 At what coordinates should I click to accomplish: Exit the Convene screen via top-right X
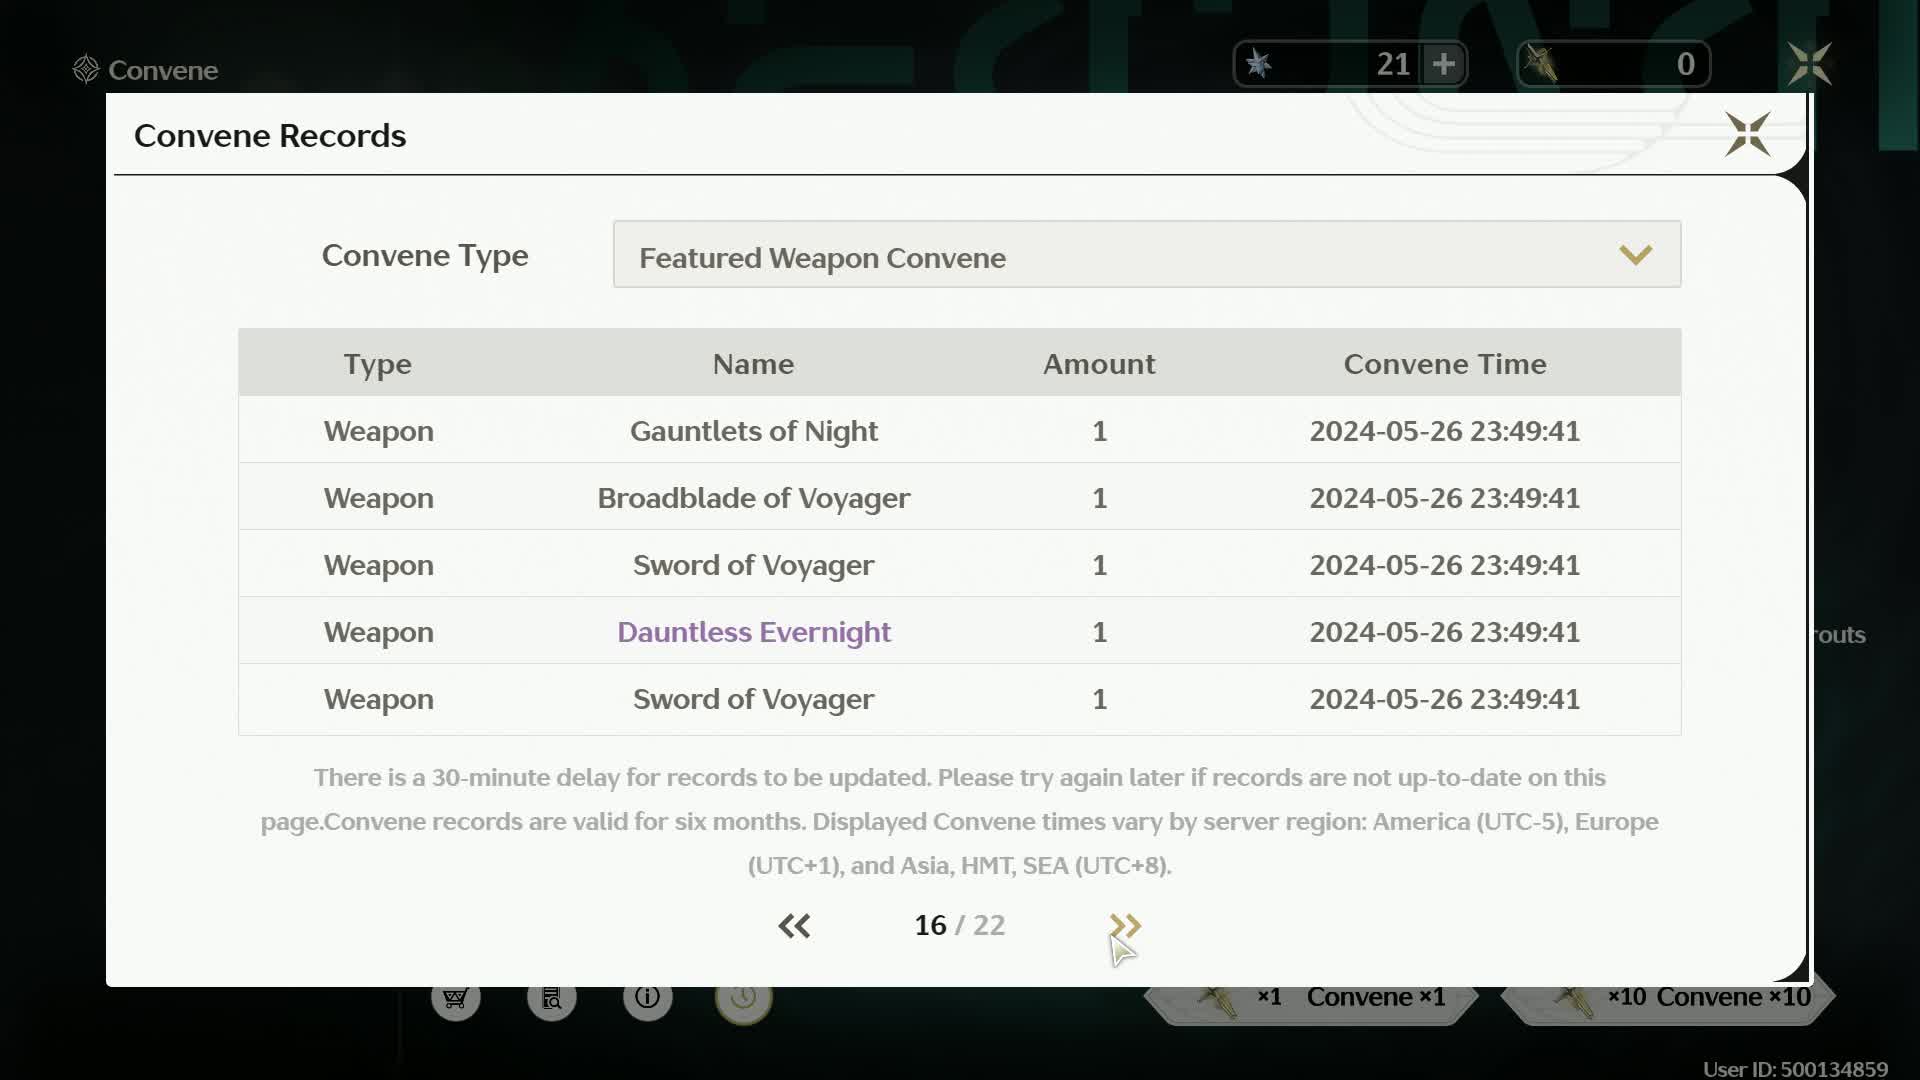[1811, 63]
